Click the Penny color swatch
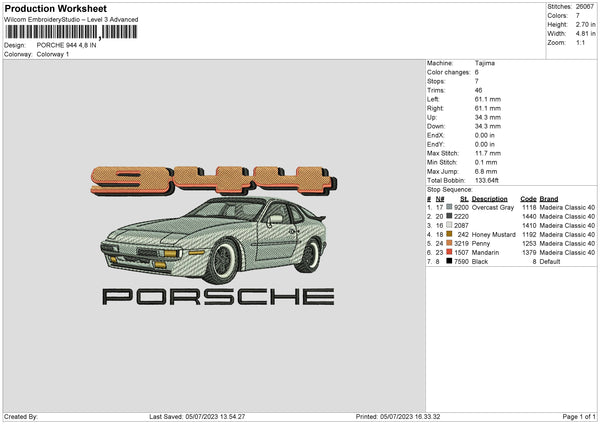The image size is (600, 424). [x=450, y=242]
